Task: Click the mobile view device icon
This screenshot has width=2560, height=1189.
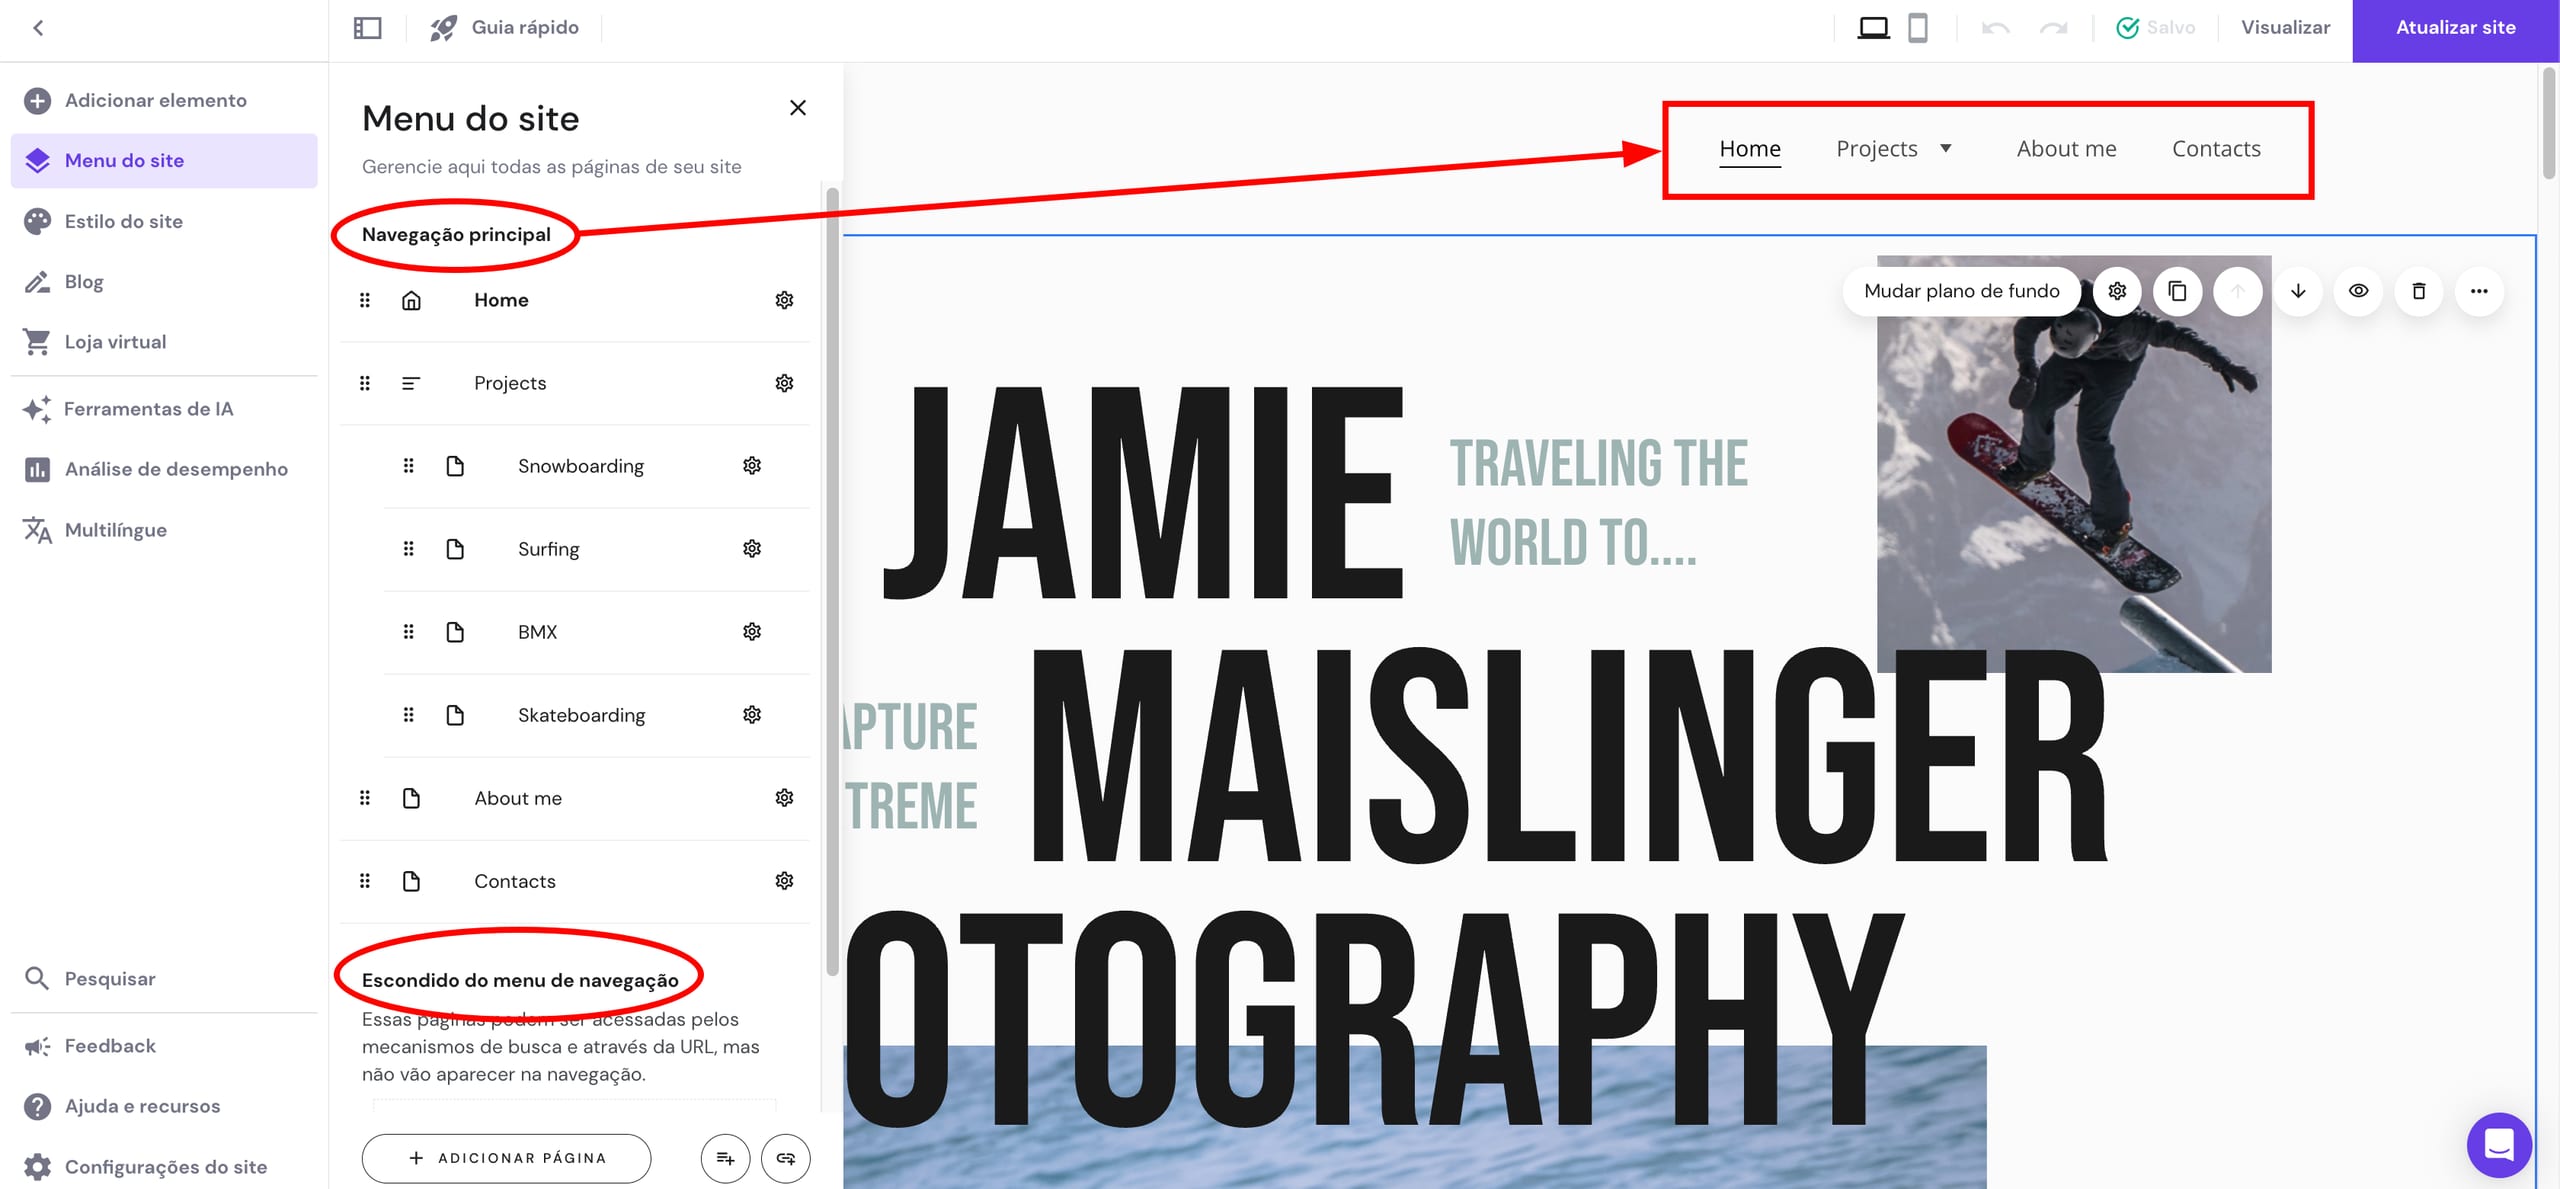Action: (1917, 28)
